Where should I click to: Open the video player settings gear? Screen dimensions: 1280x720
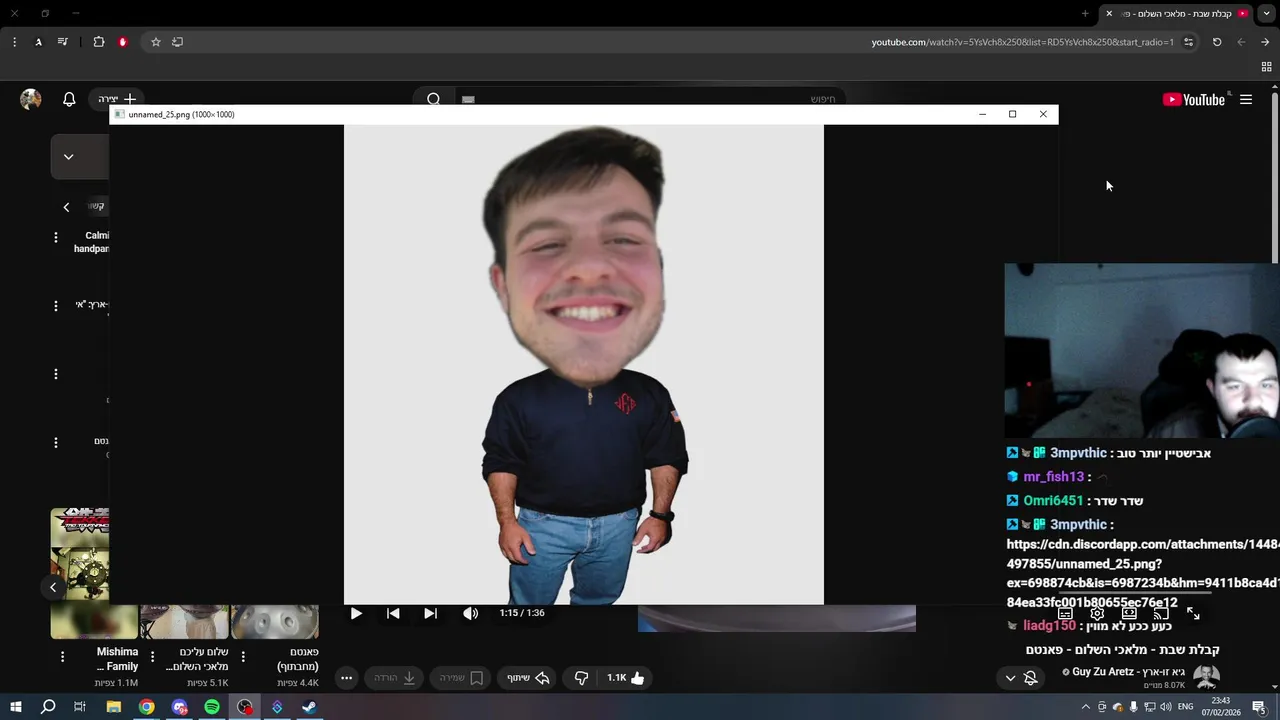click(1097, 613)
